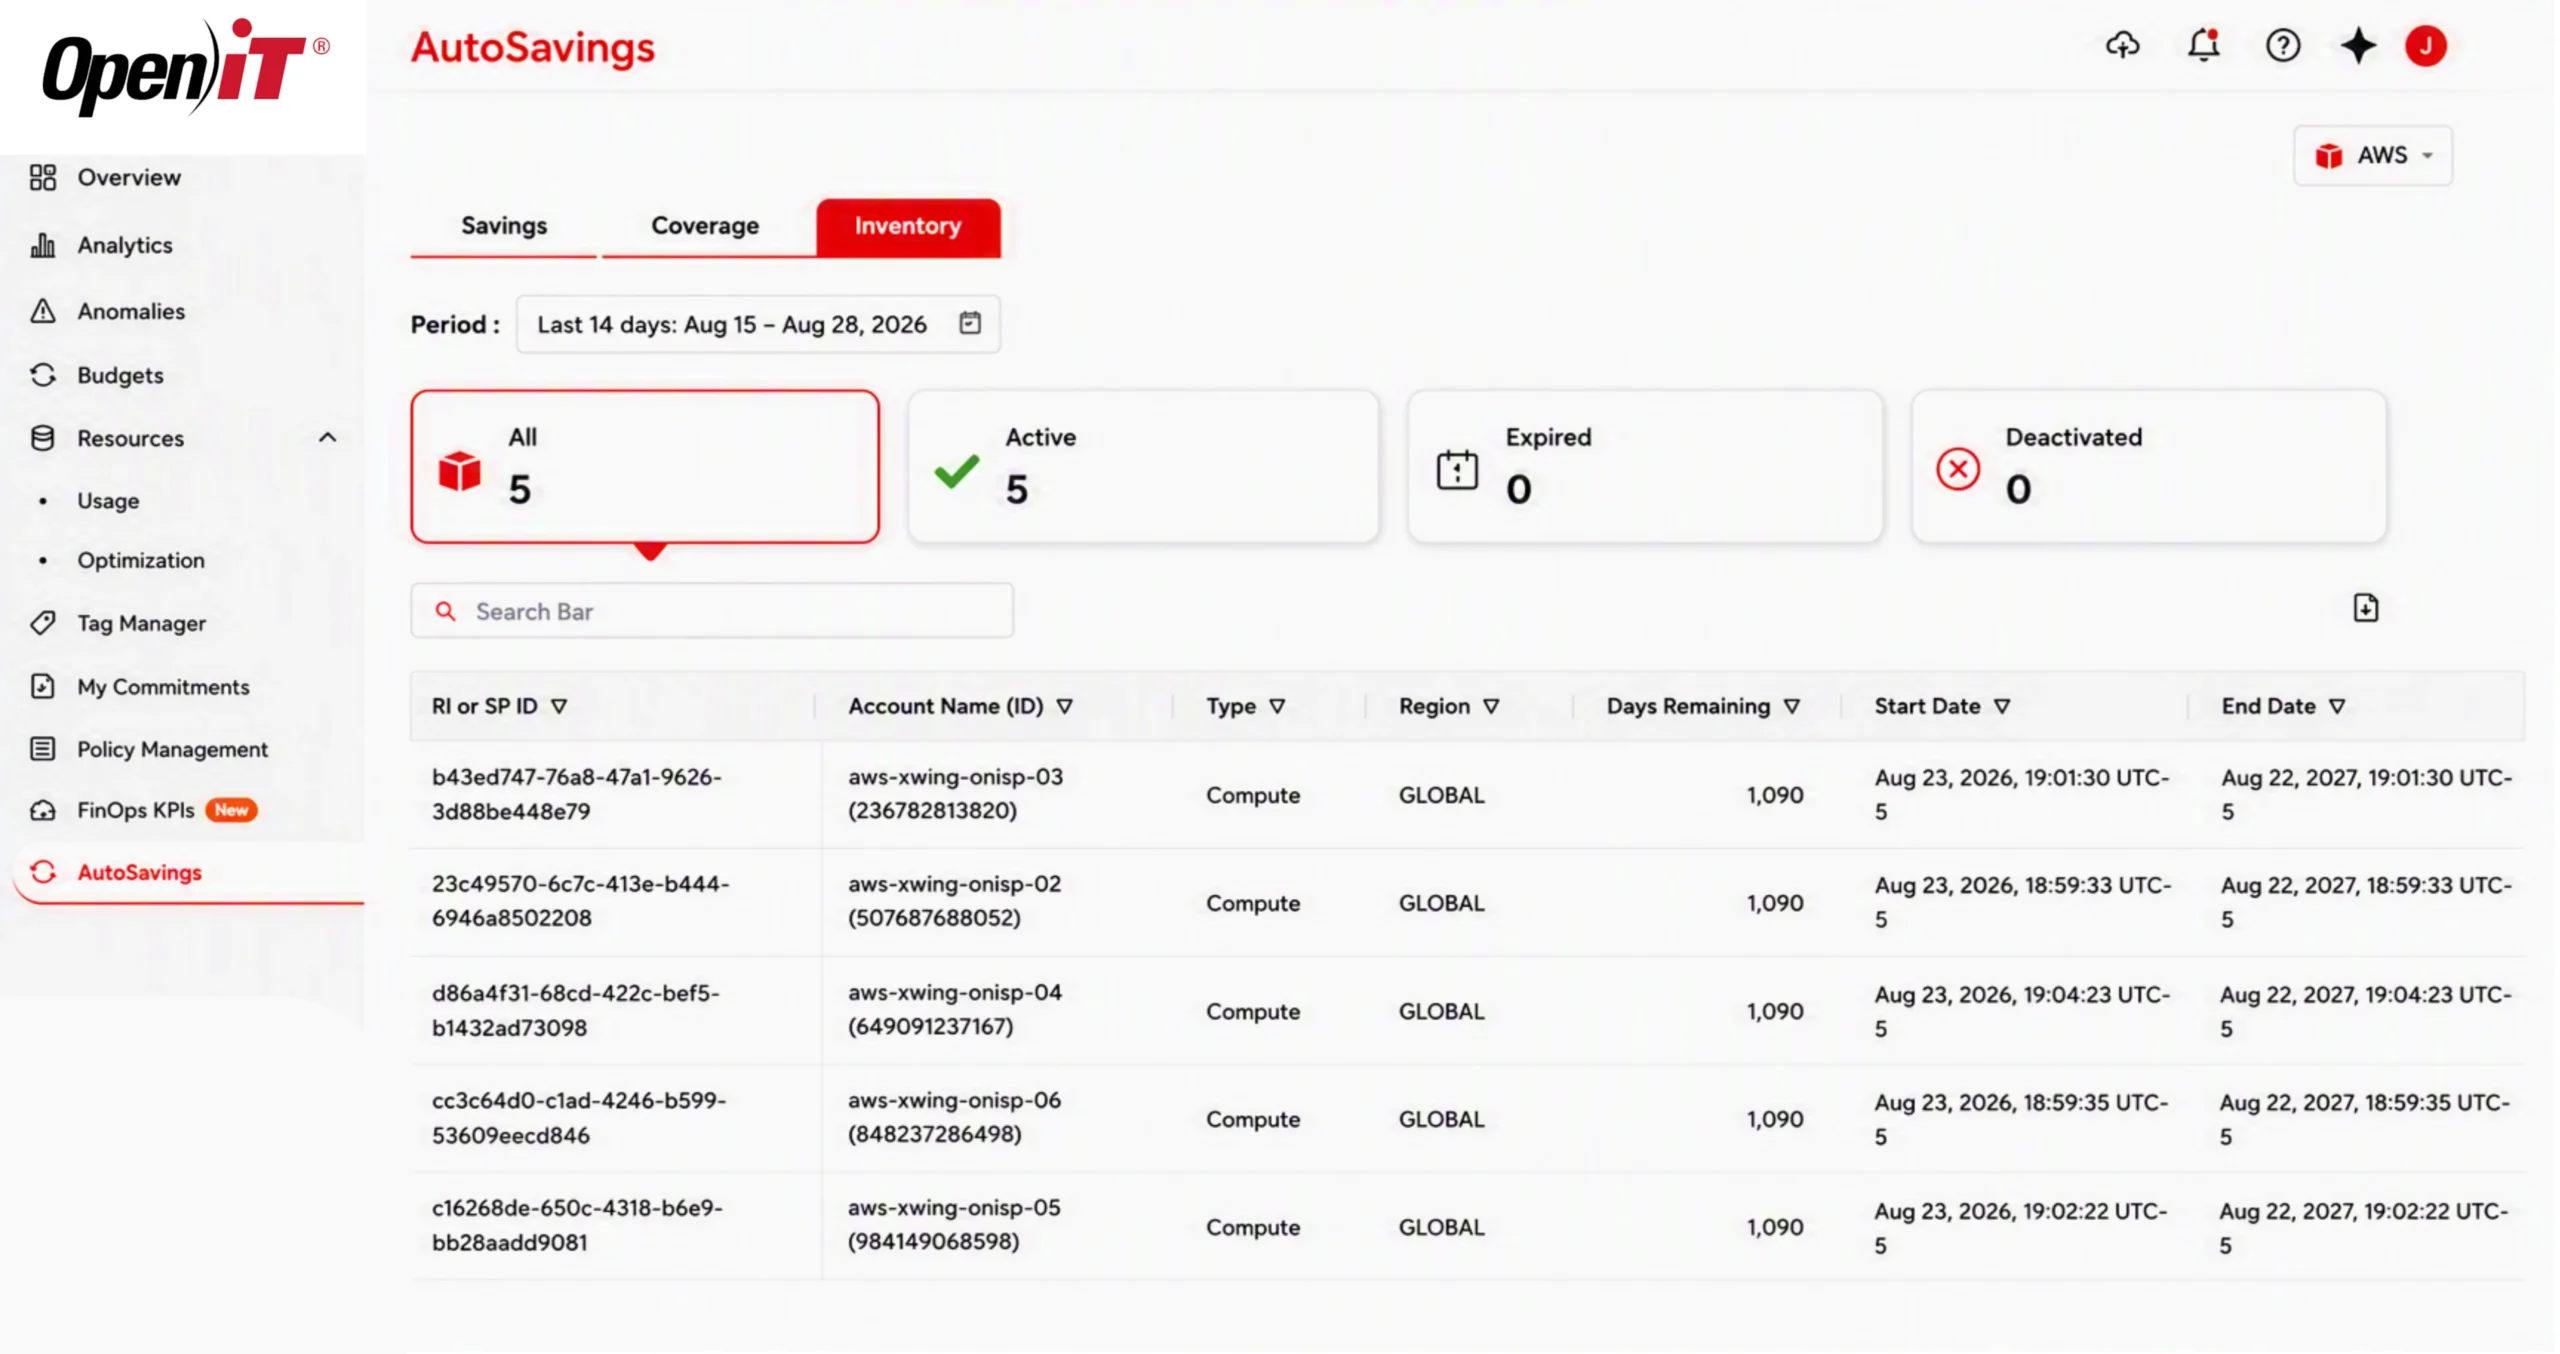Image resolution: width=2560 pixels, height=1354 pixels.
Task: Focus the Search Bar input
Action: (711, 611)
